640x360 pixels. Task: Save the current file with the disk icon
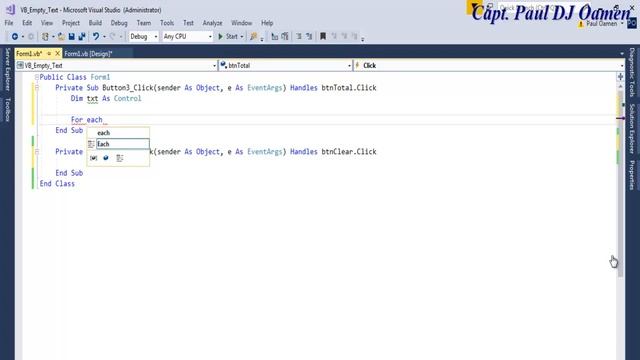71,37
